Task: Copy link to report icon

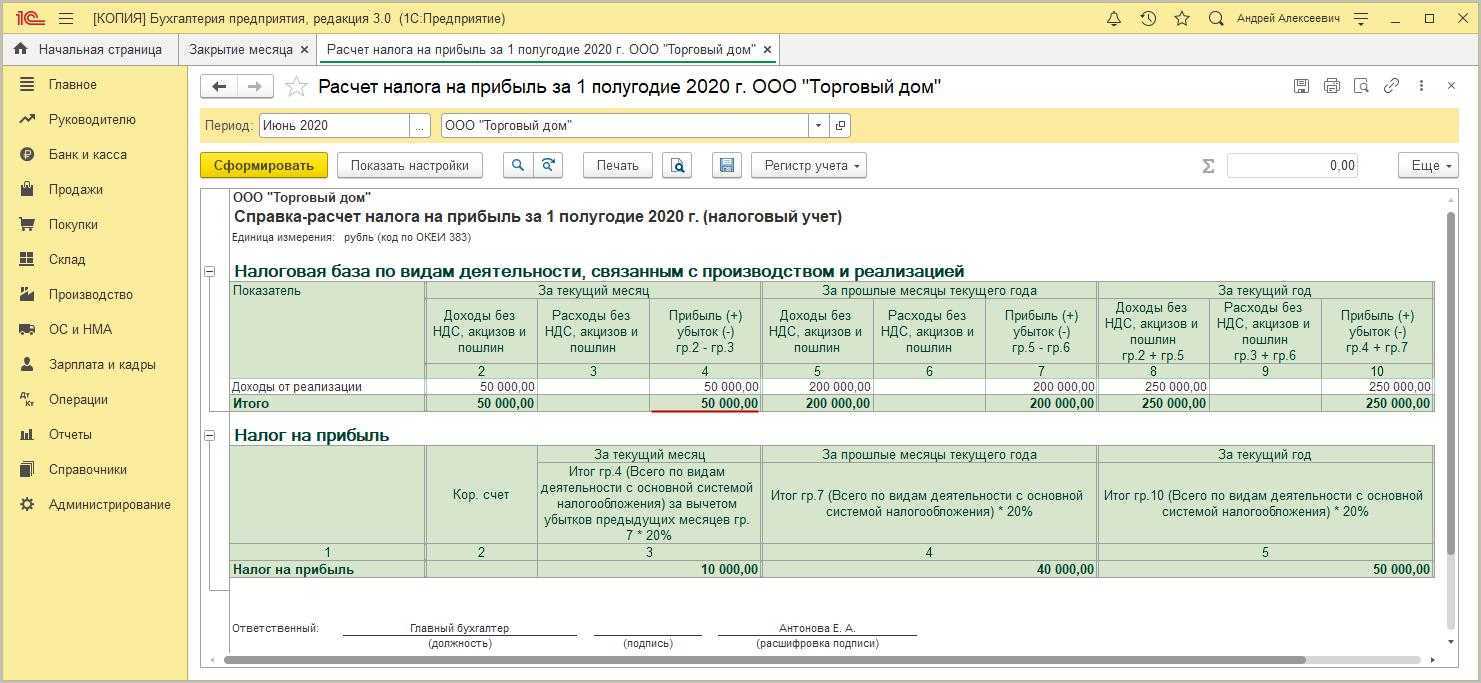Action: click(1391, 86)
